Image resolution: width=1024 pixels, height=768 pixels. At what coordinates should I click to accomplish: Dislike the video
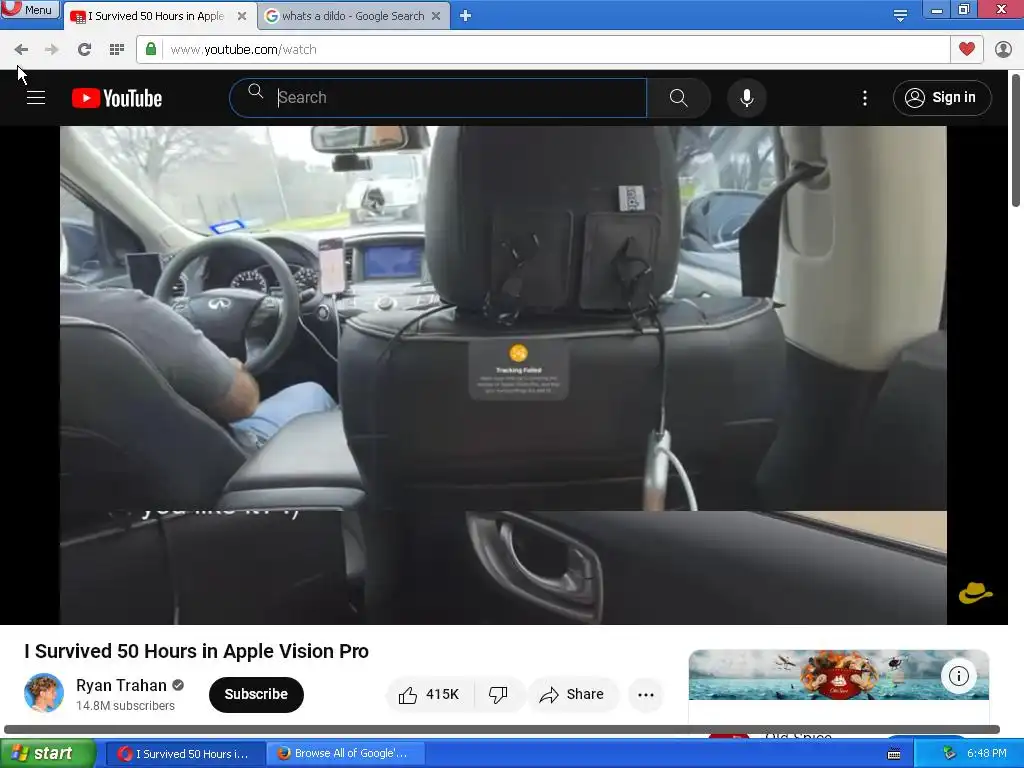[x=498, y=694]
